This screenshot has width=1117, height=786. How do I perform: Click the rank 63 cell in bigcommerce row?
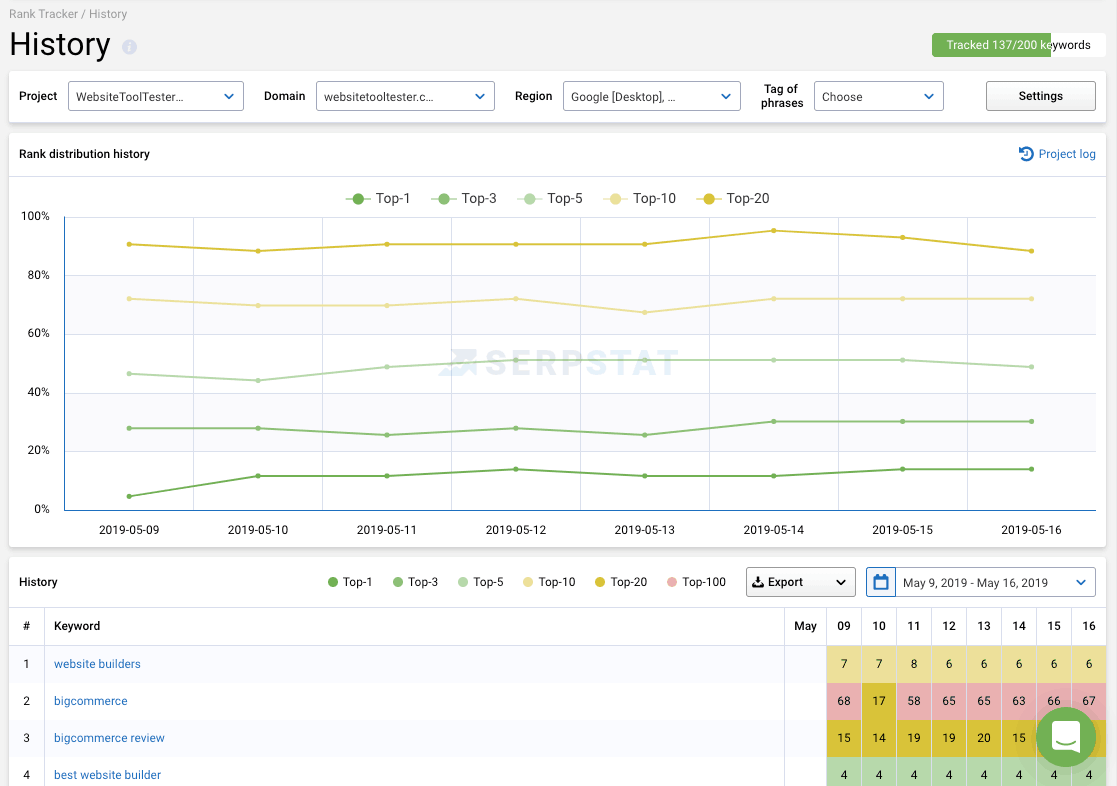[1019, 701]
